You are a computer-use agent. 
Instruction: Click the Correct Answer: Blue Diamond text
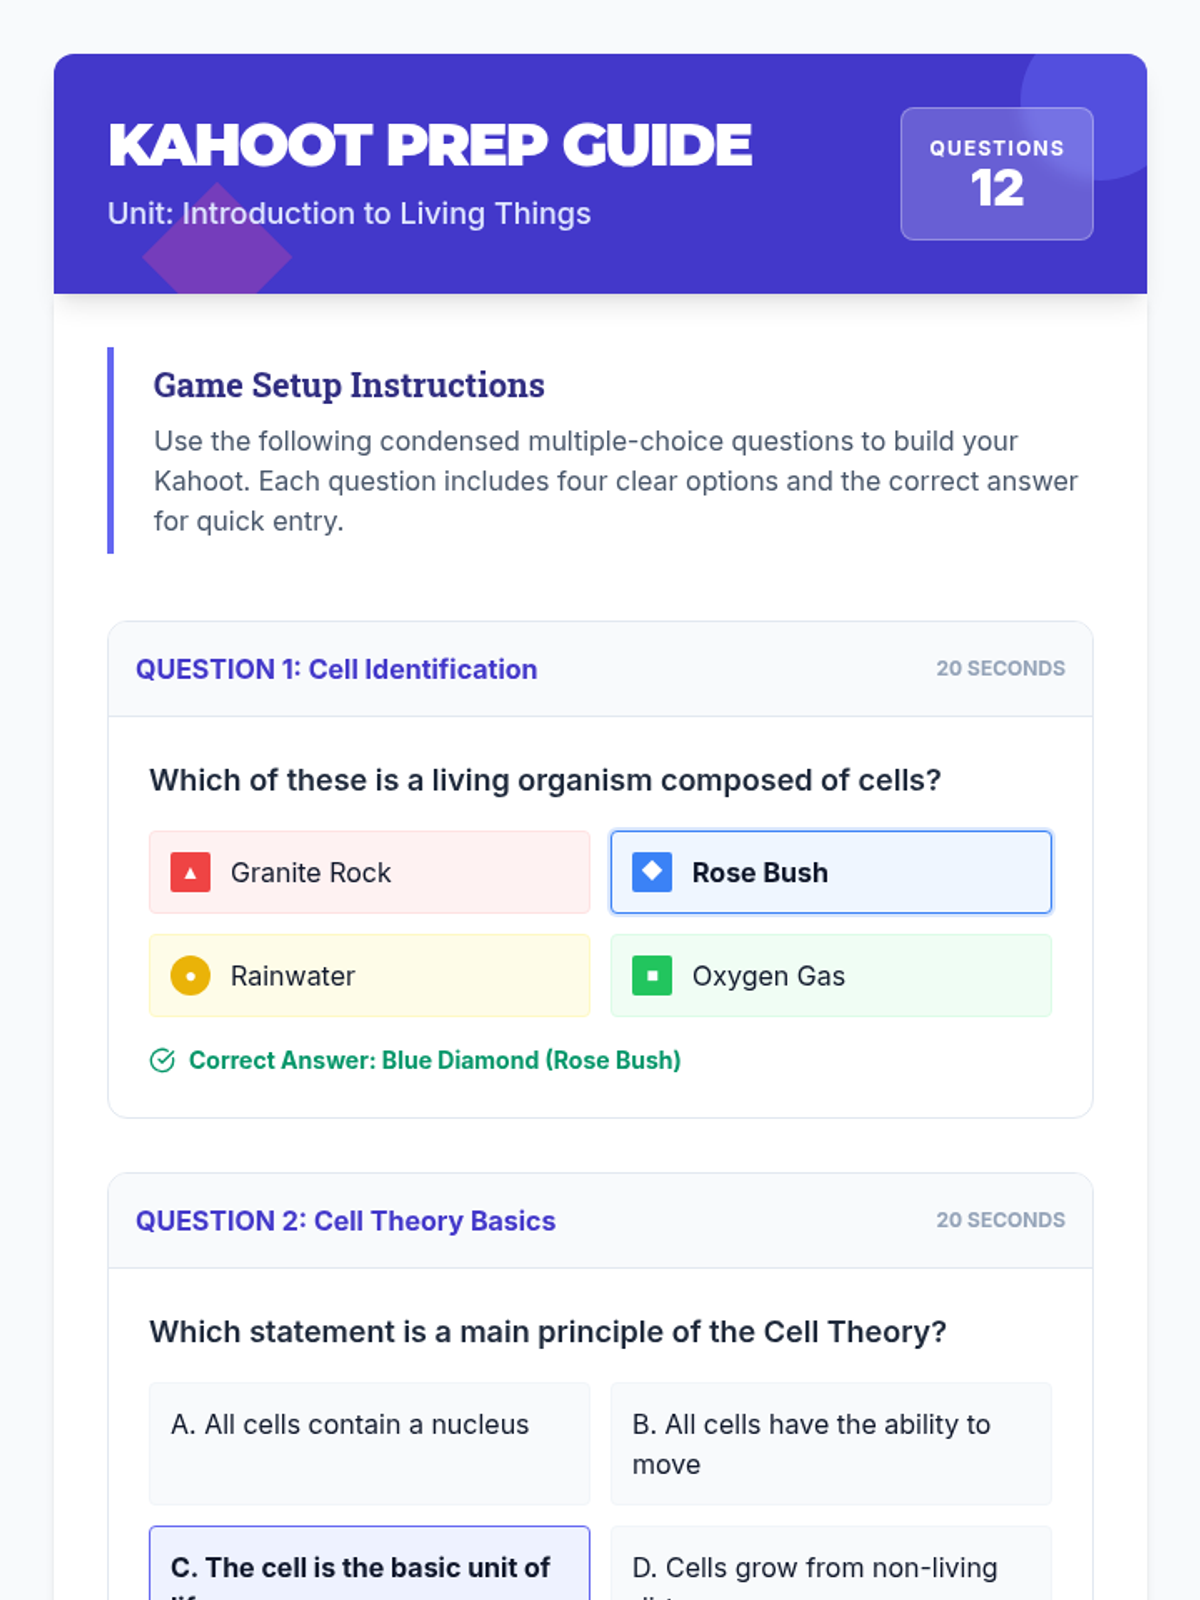(x=434, y=1060)
